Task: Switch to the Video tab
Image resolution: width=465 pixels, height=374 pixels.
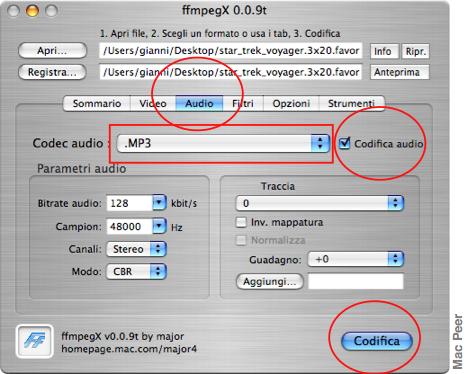Action: point(153,103)
